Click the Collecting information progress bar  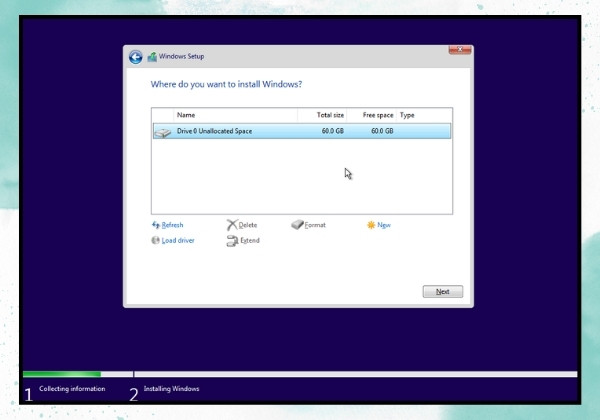[x=78, y=374]
